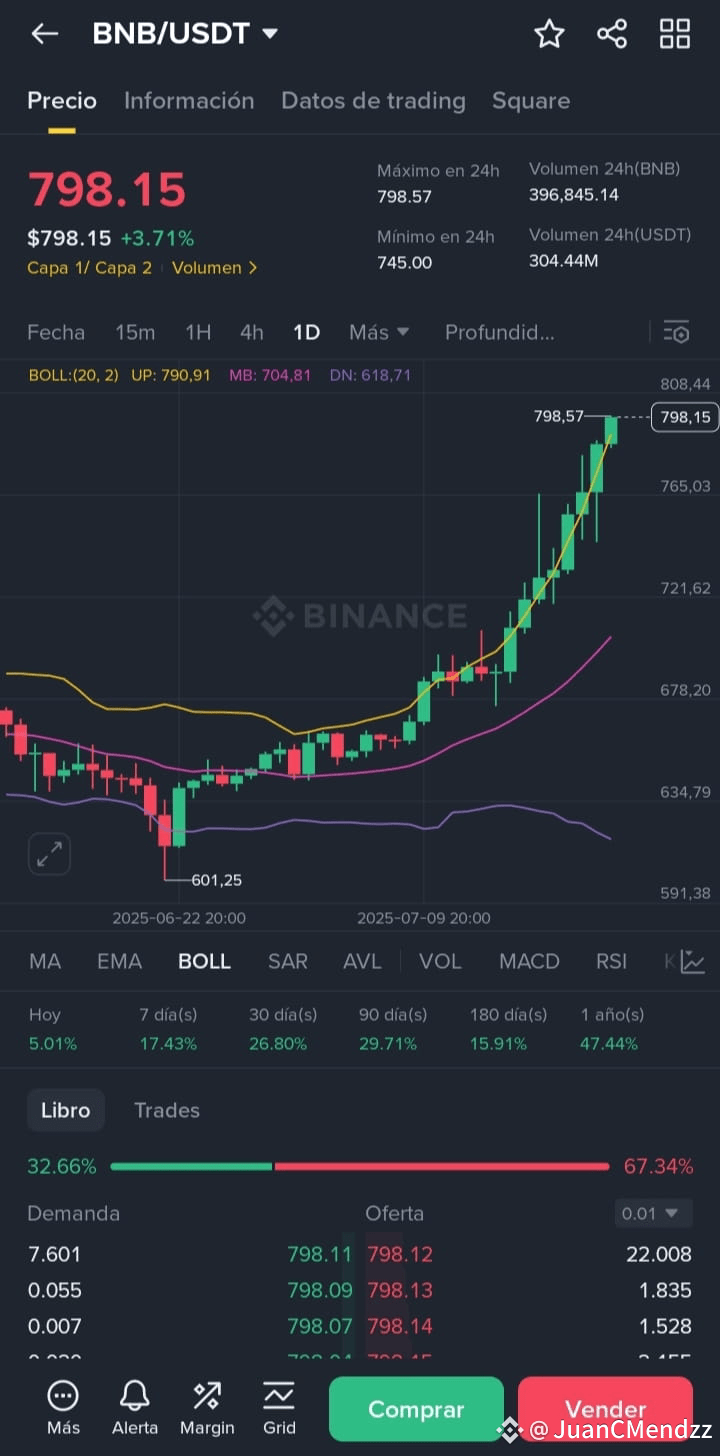
Task: Tap the large 798.15 price
Action: 107,190
